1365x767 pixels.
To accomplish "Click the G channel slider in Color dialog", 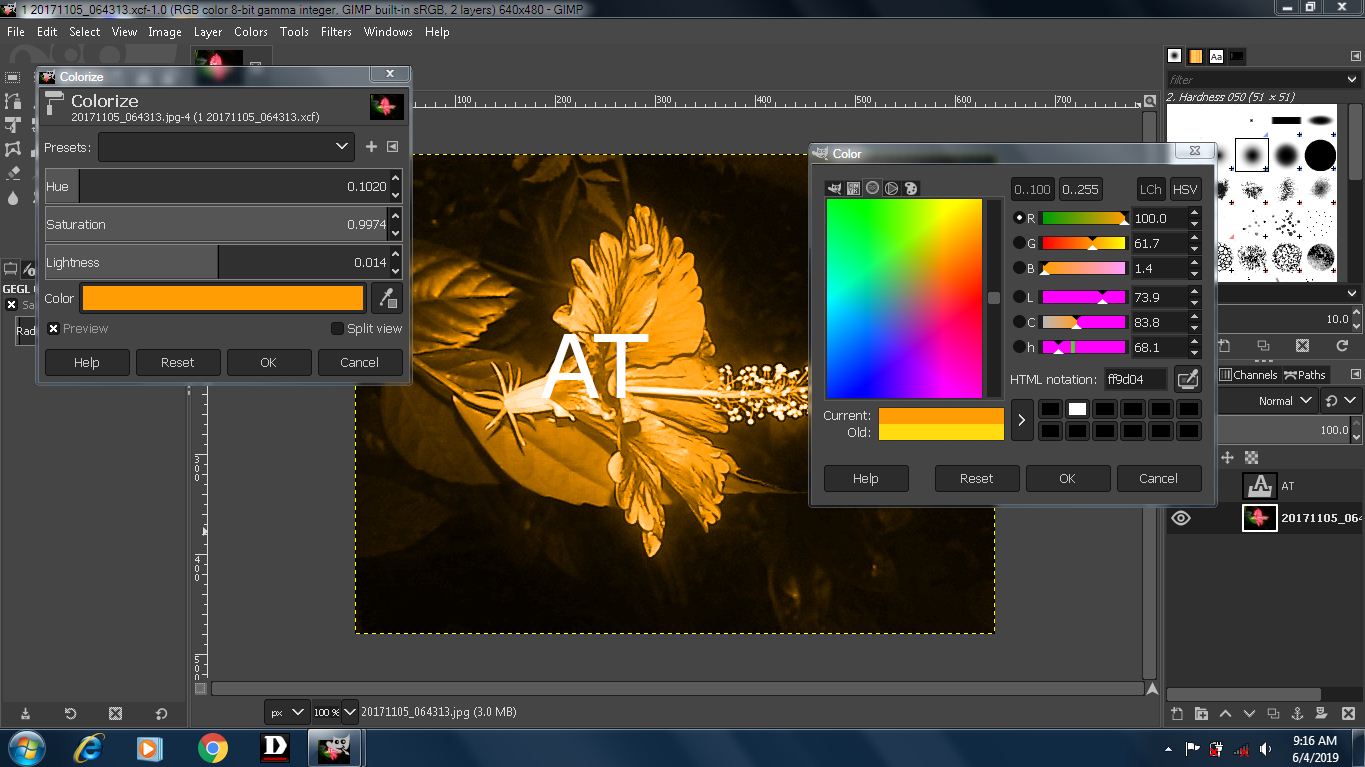I will pyautogui.click(x=1083, y=243).
